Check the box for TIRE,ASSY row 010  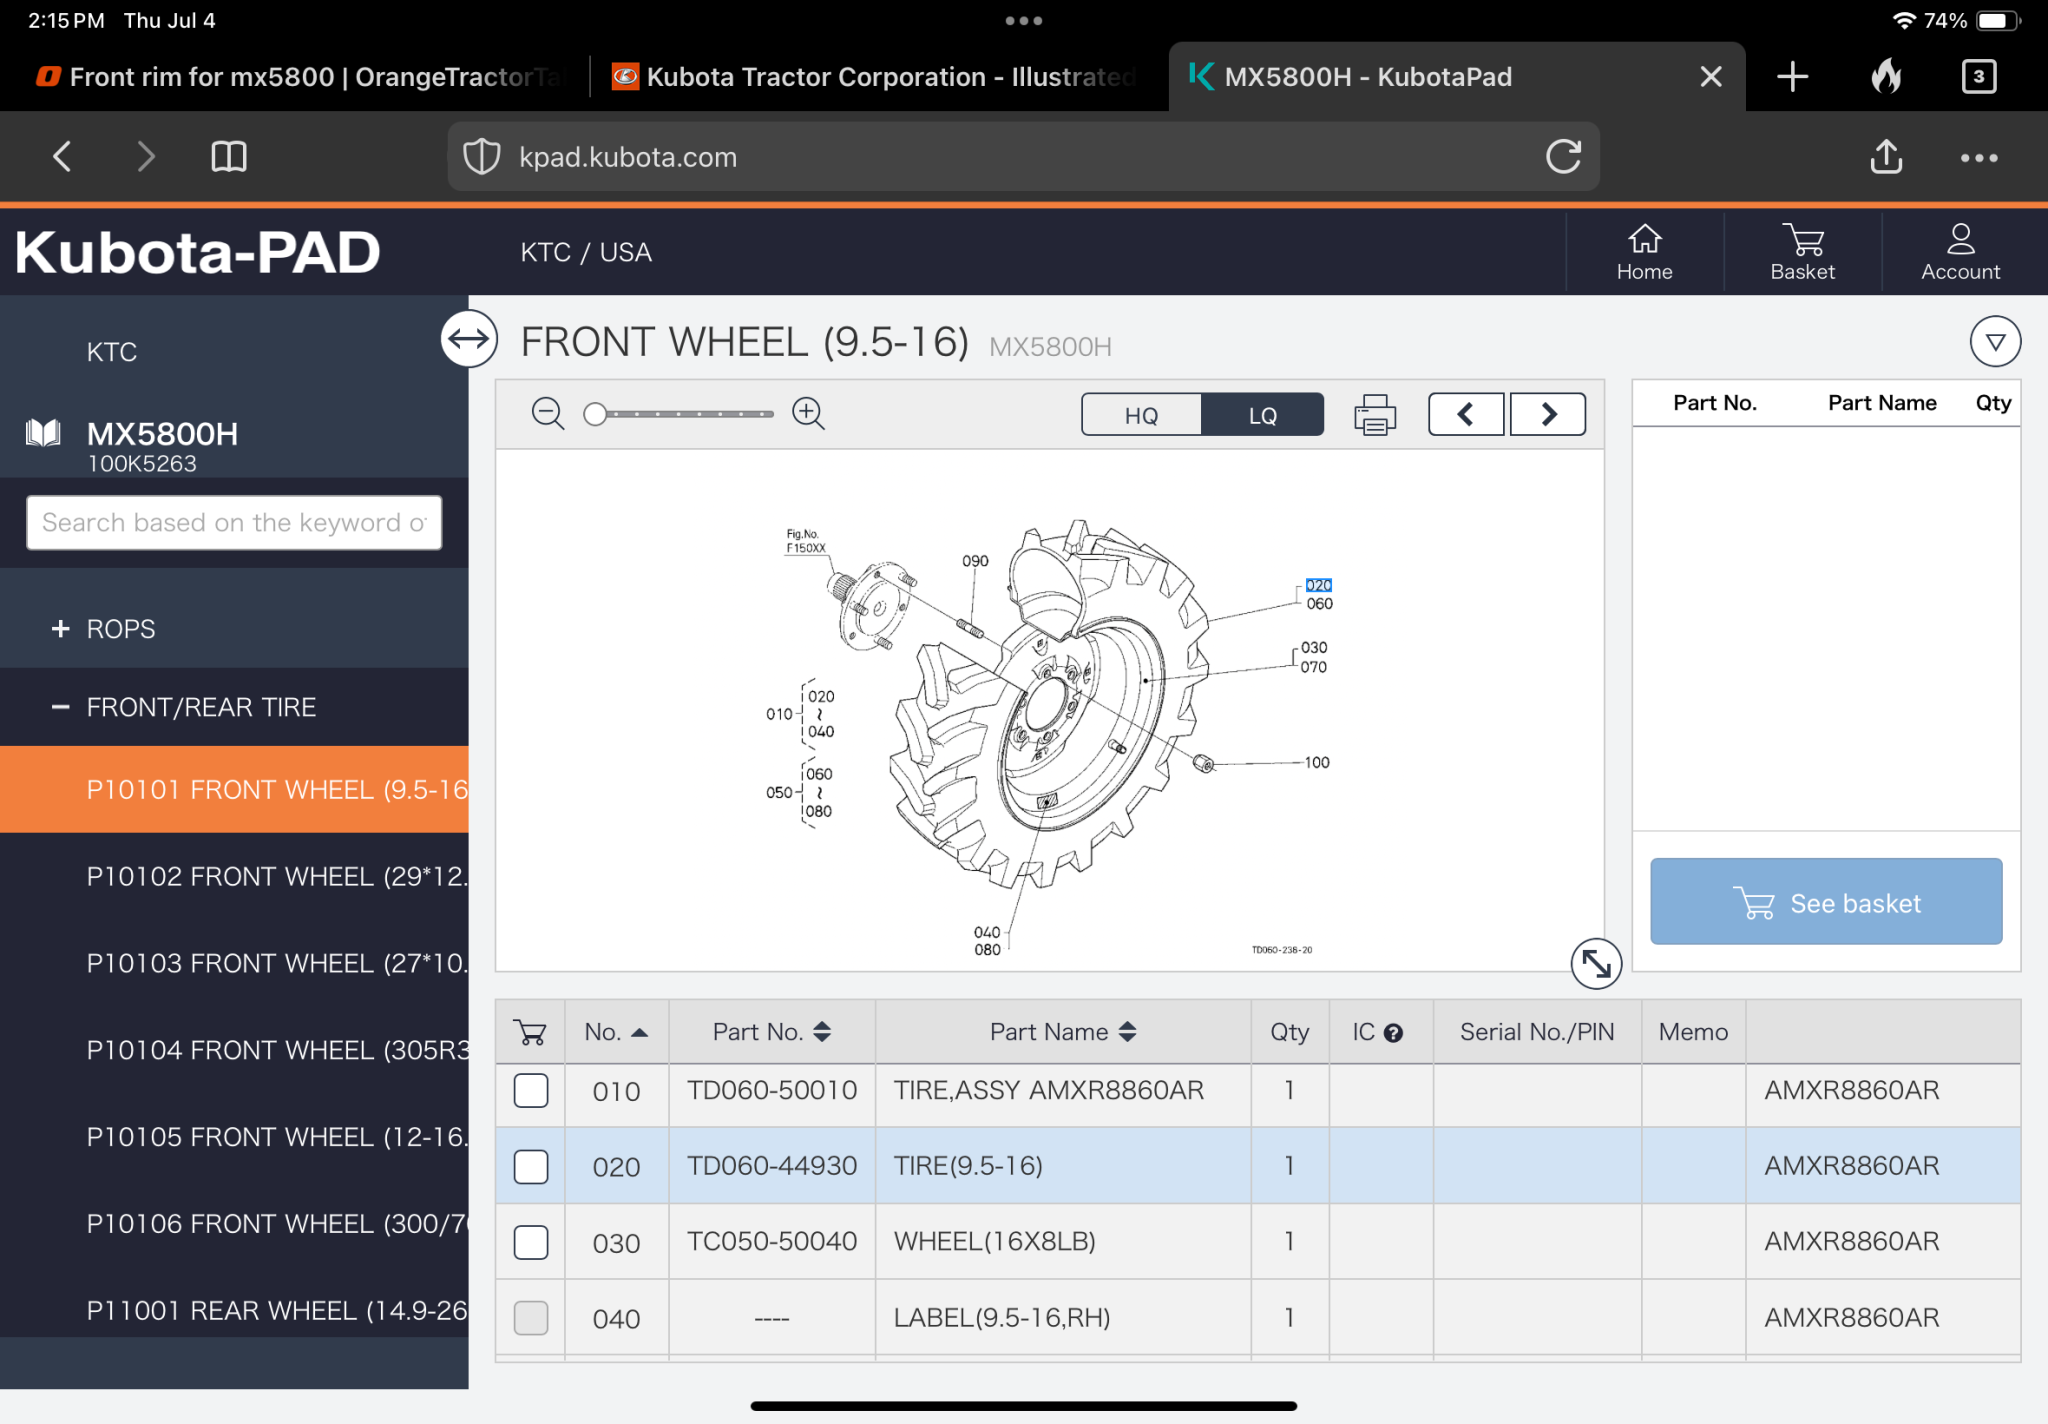pos(531,1090)
